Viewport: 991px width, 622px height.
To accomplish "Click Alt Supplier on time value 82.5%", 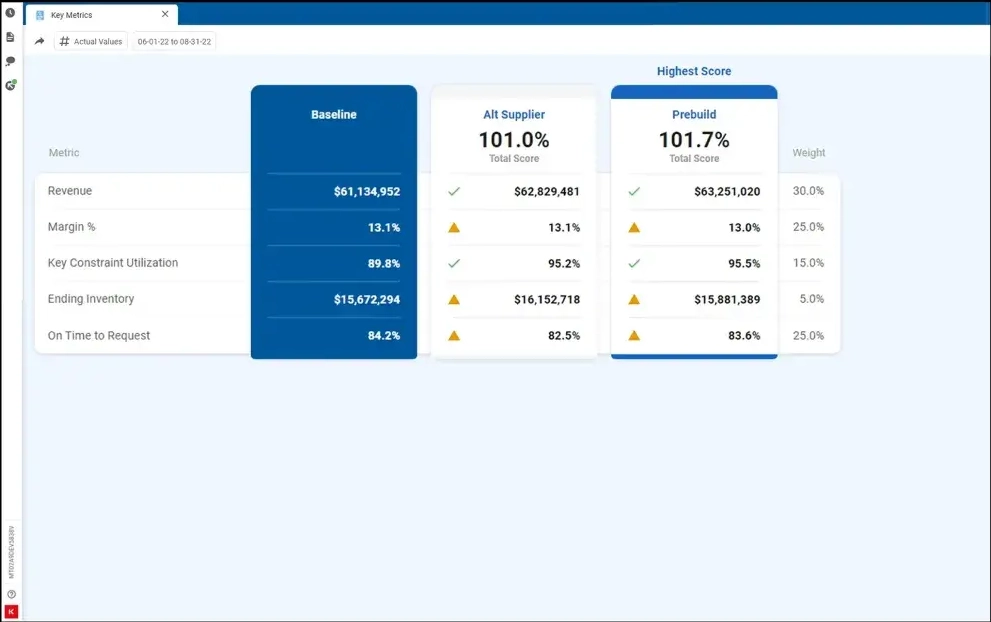I will click(564, 336).
